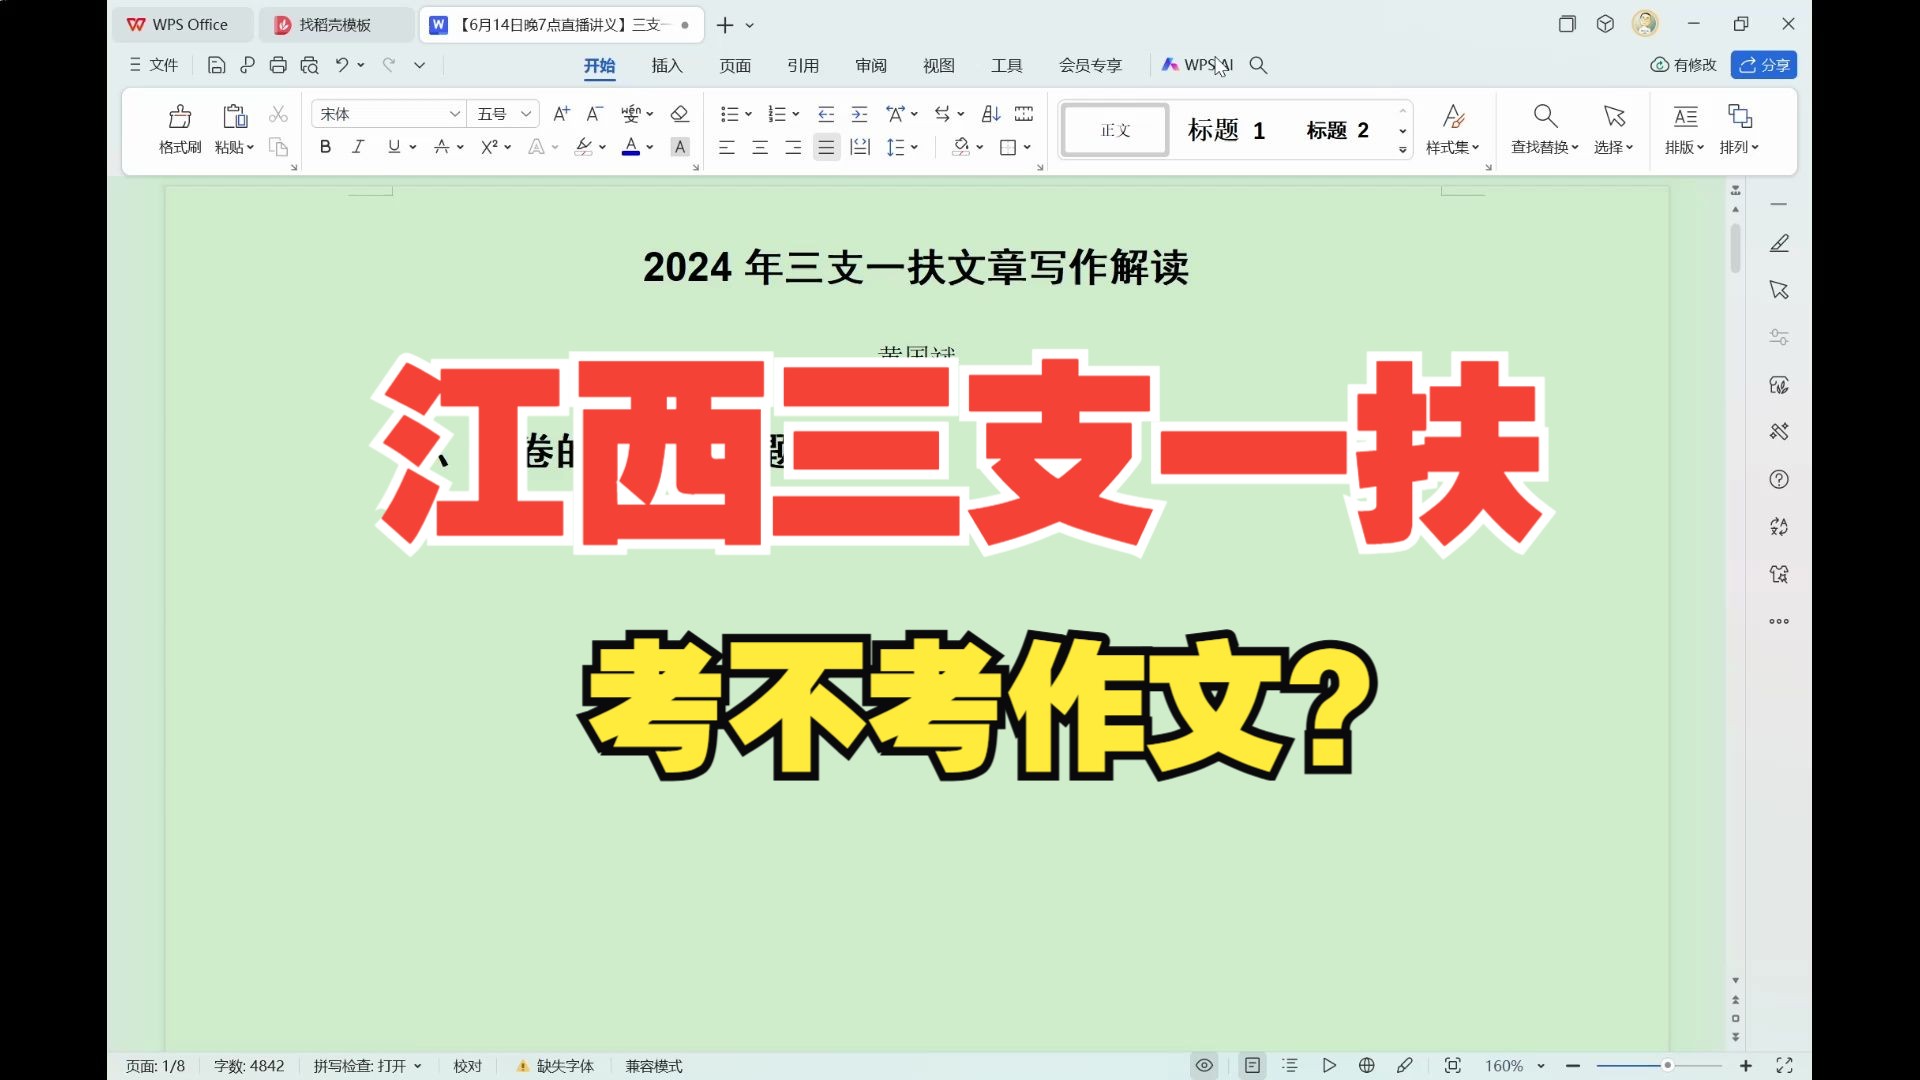
Task: Select Justify paragraph alignment
Action: click(x=826, y=148)
